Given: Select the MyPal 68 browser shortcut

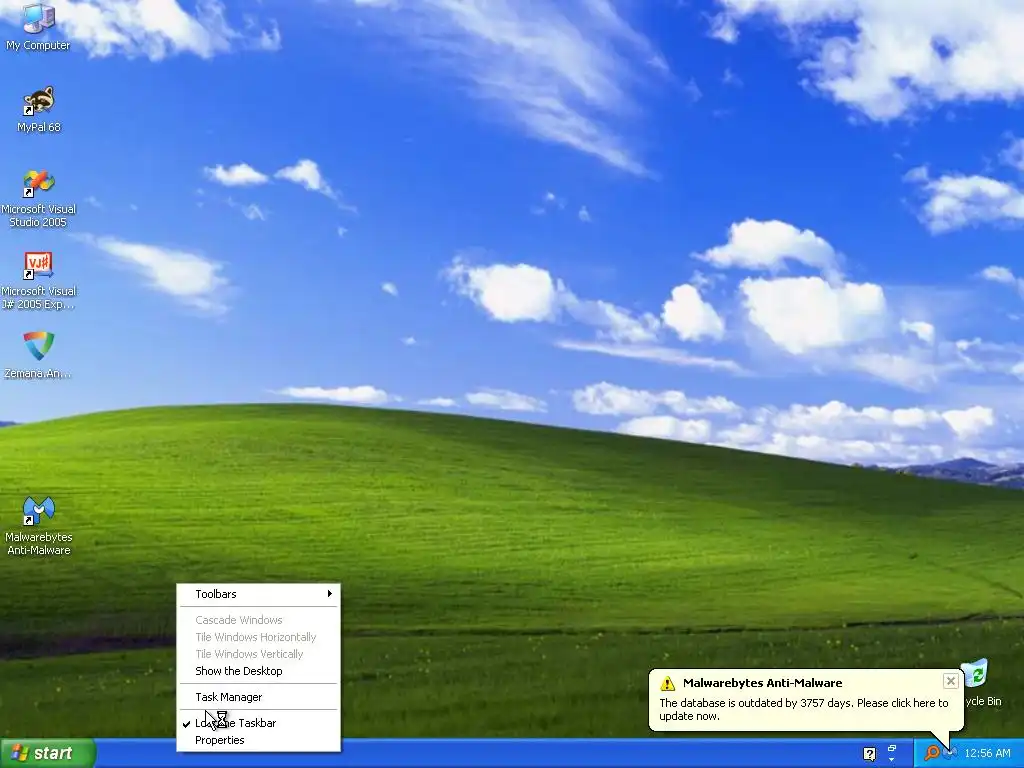Looking at the screenshot, I should pos(39,110).
